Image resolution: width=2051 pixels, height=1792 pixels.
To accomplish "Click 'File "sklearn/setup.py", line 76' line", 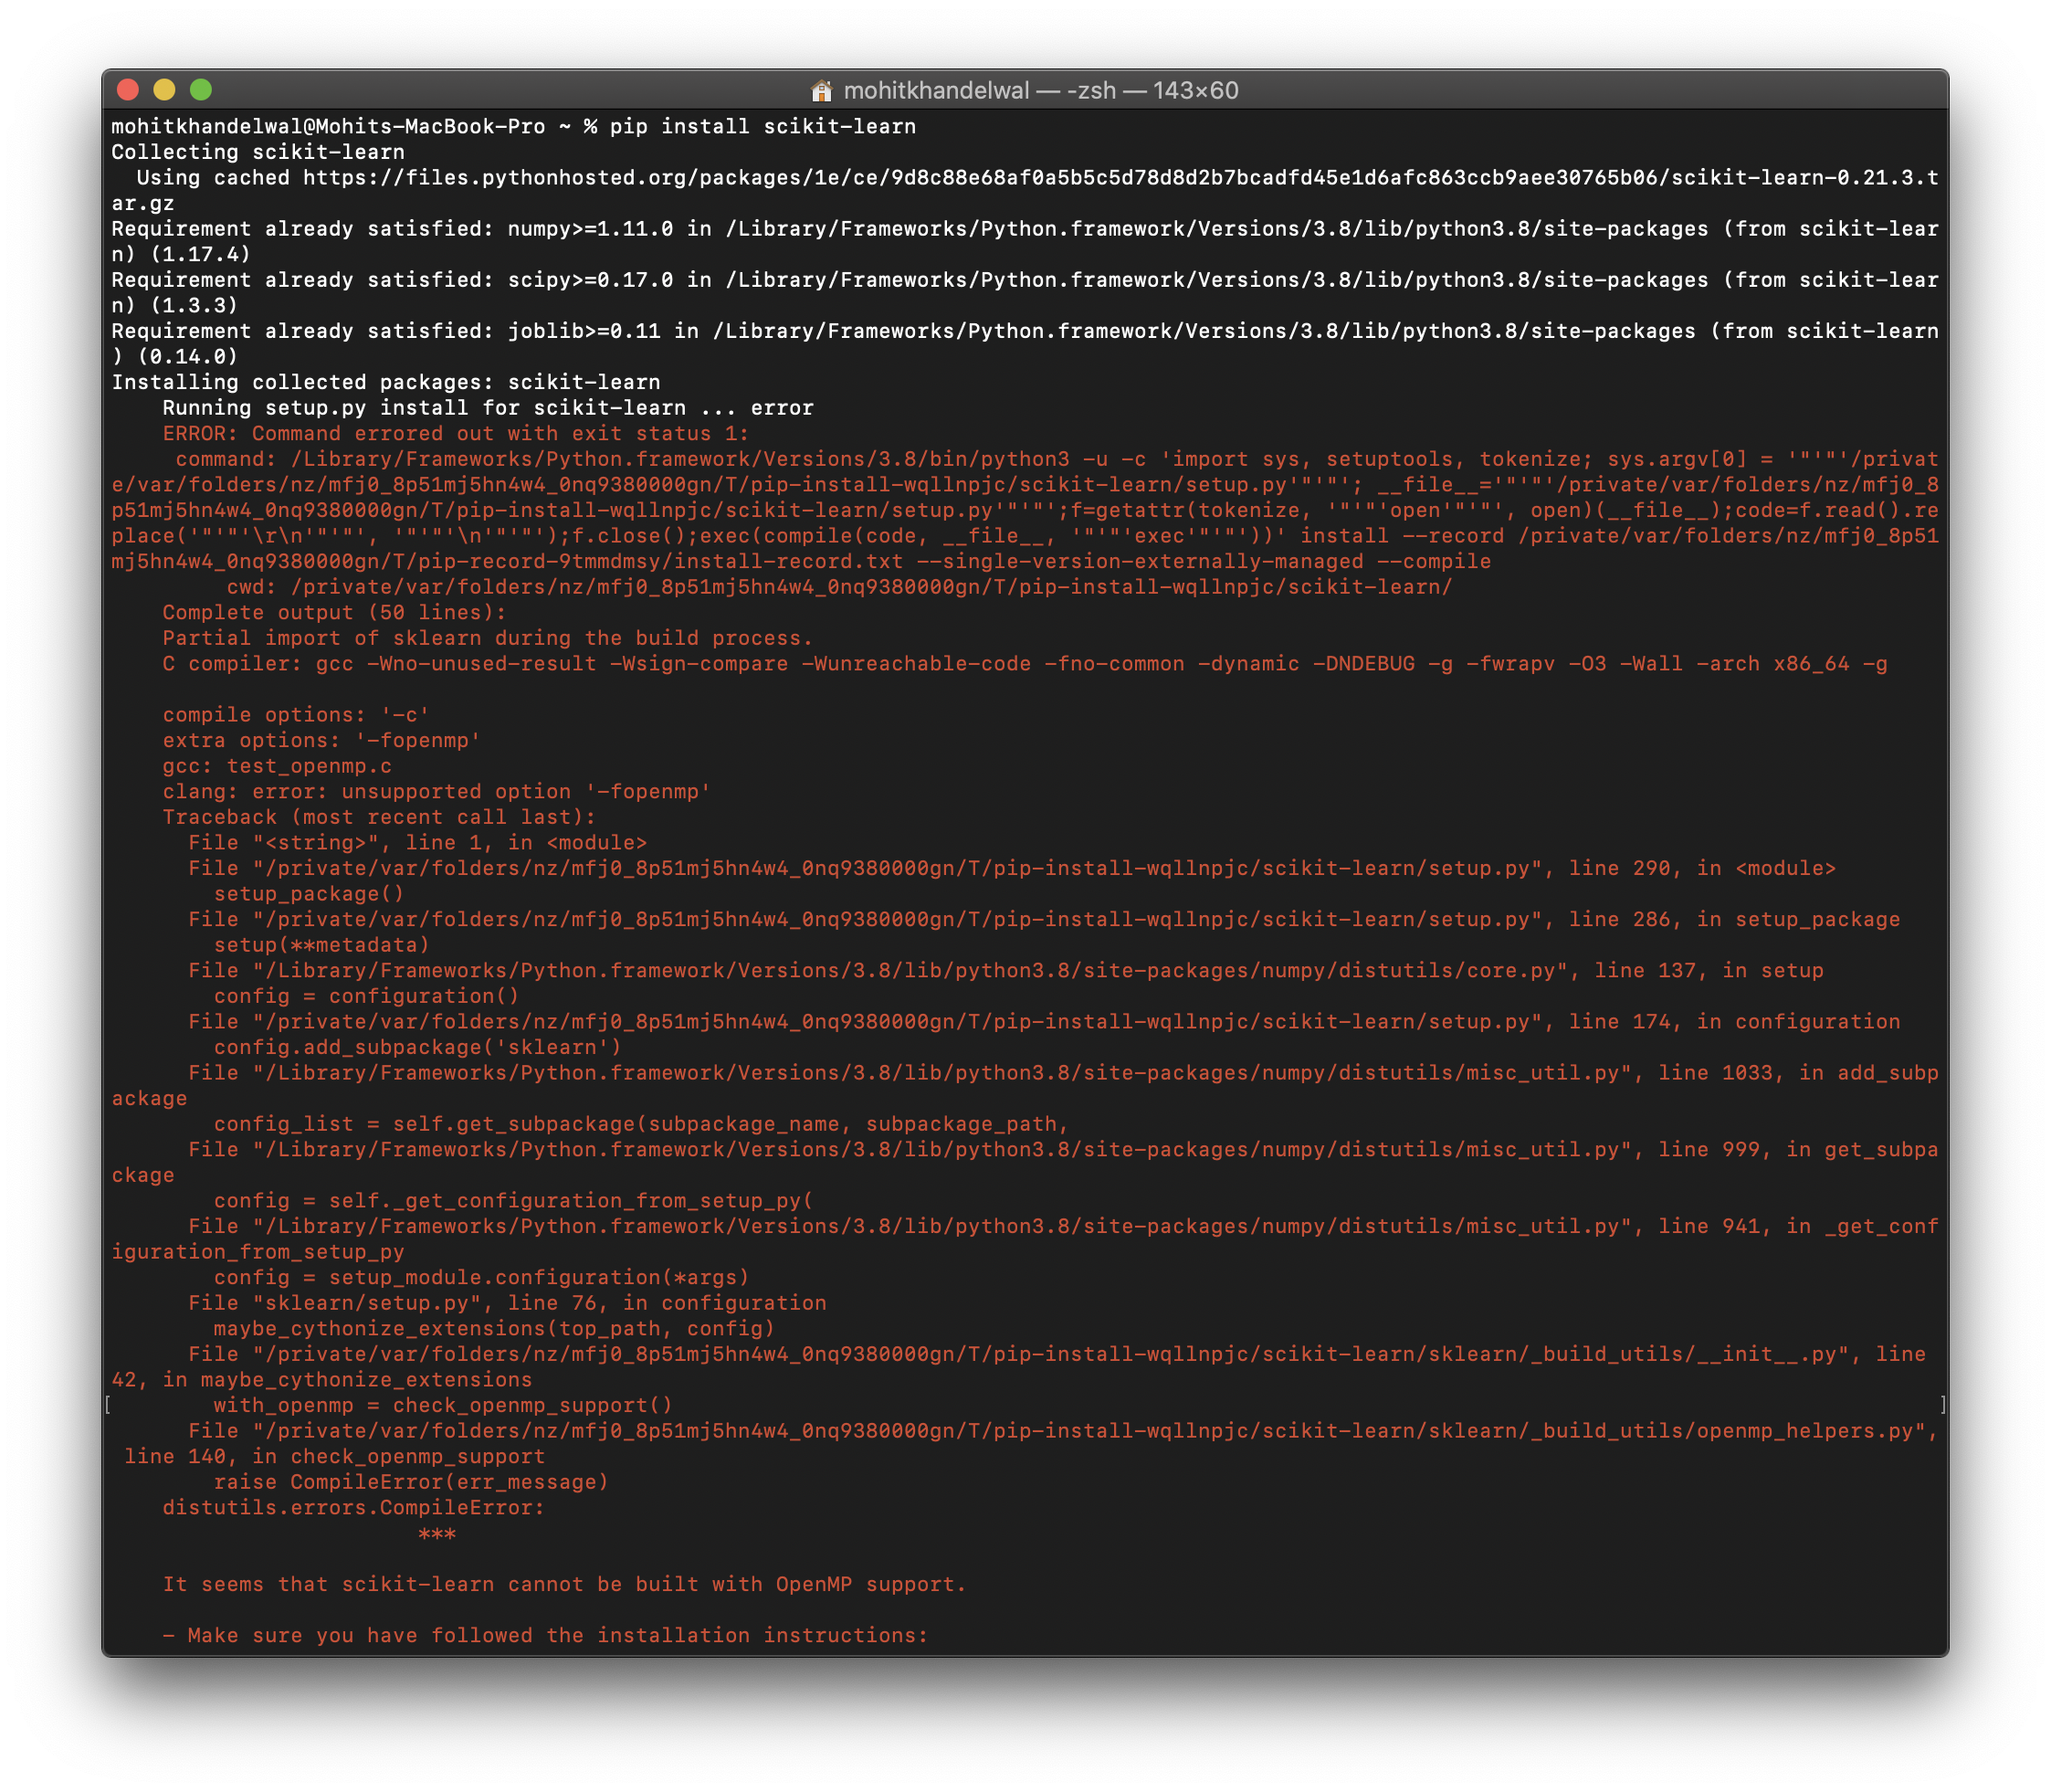I will [508, 1303].
